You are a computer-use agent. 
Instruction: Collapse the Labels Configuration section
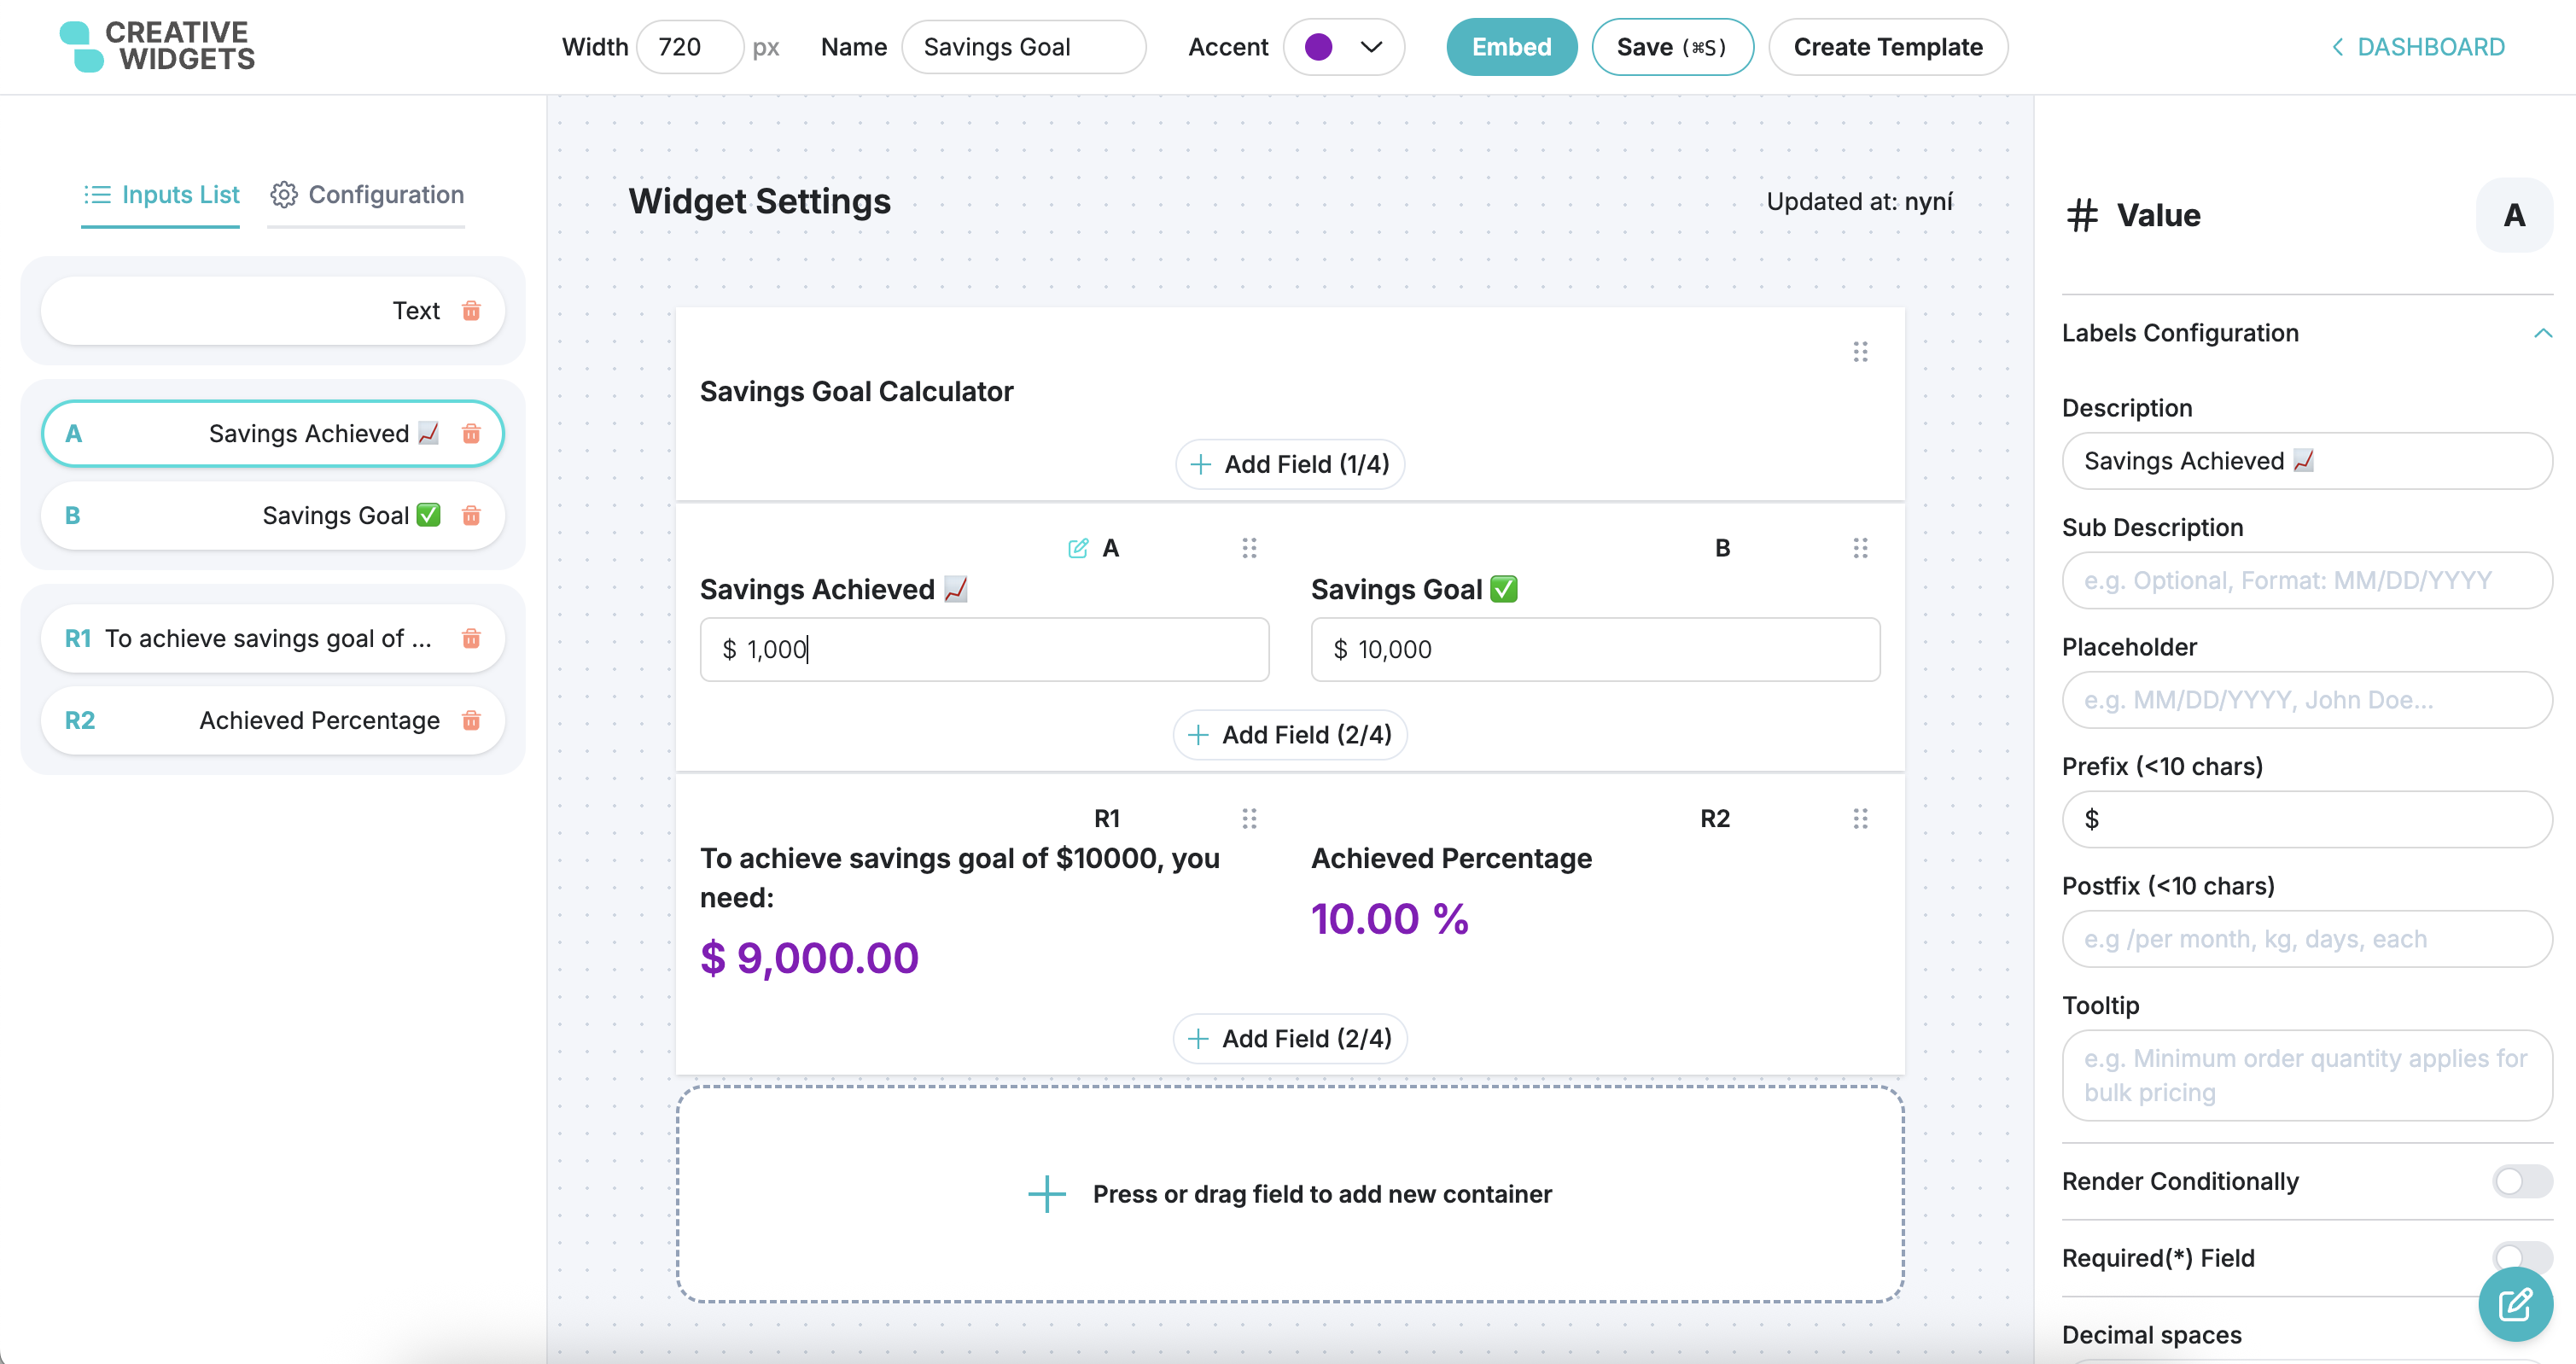tap(2543, 333)
